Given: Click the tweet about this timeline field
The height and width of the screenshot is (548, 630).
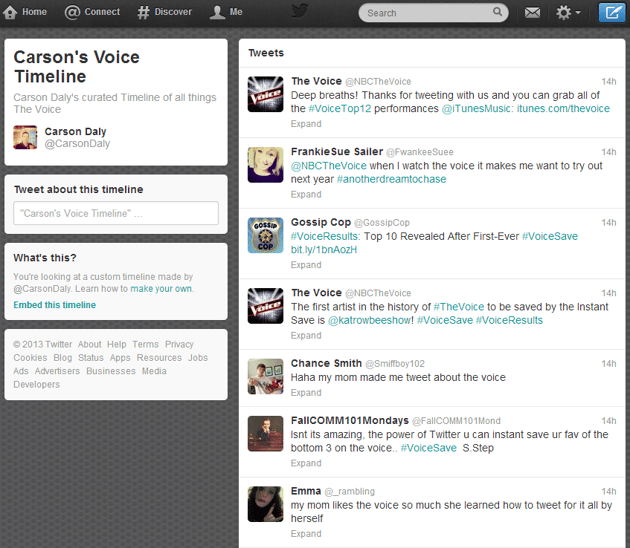Looking at the screenshot, I should click(116, 213).
